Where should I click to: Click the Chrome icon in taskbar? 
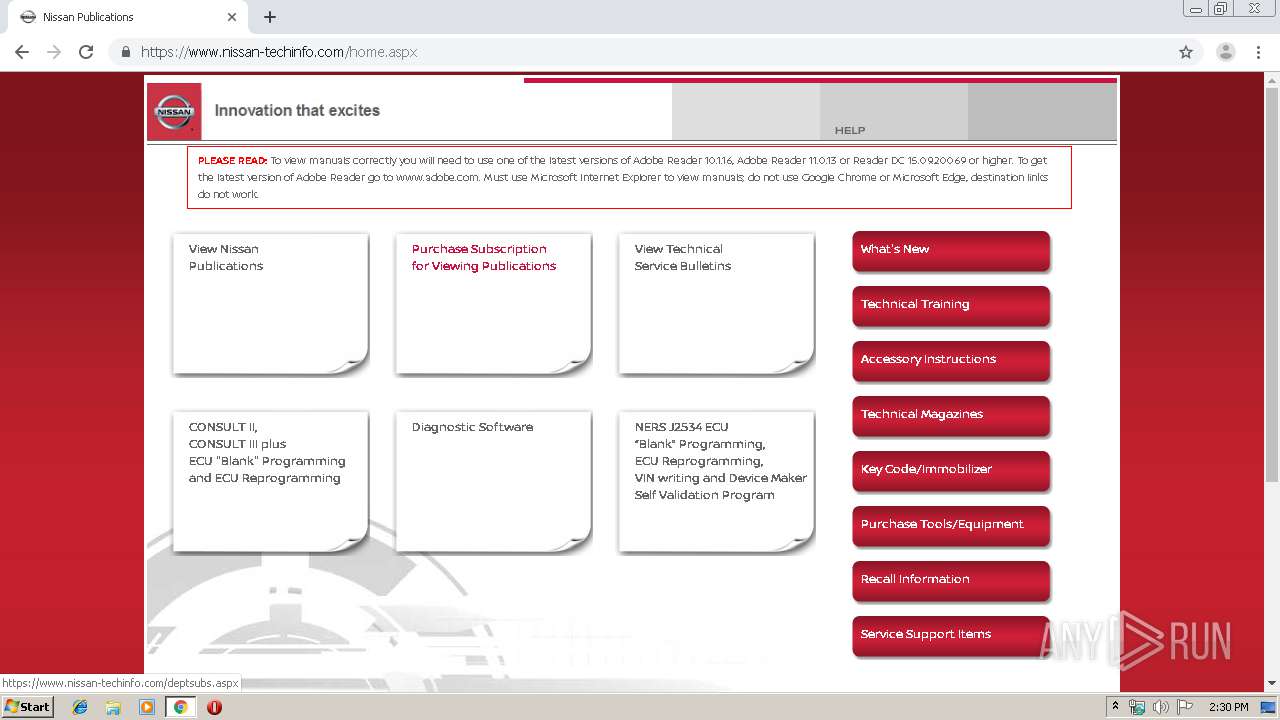(x=181, y=707)
